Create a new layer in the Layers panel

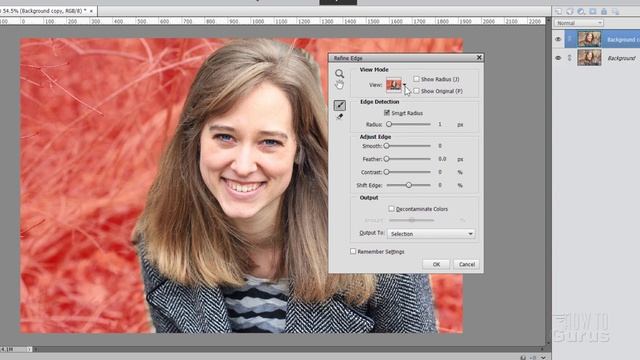pyautogui.click(x=558, y=11)
